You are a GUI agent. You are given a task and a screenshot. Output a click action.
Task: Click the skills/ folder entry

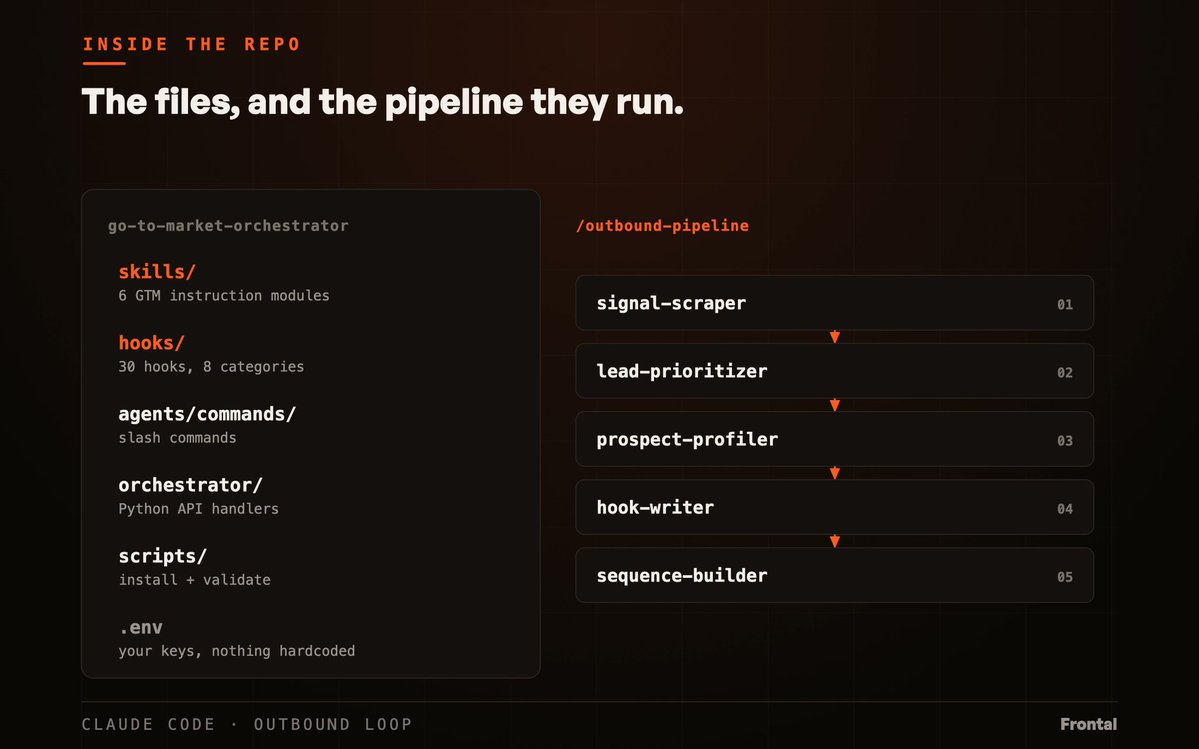(x=157, y=271)
